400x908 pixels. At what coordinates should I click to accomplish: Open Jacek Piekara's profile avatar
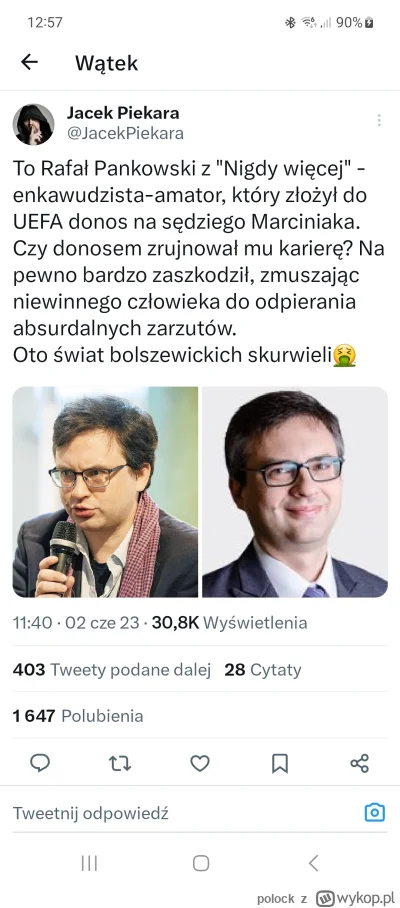pos(34,124)
